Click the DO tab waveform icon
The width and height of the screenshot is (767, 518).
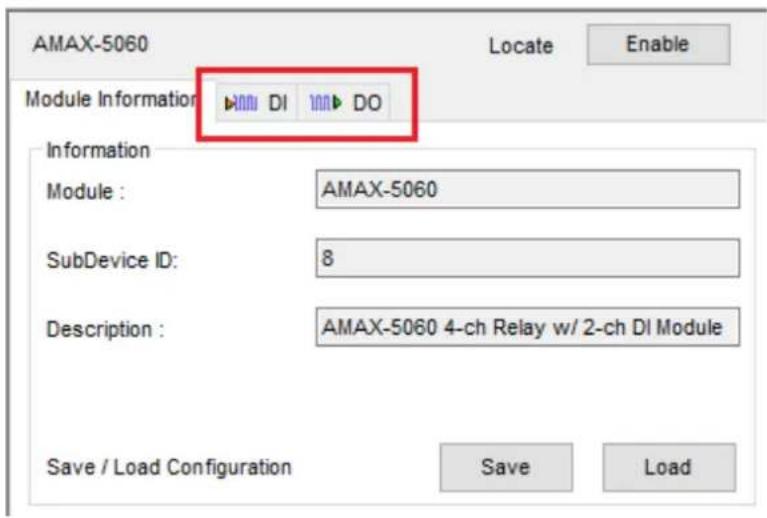[x=326, y=103]
